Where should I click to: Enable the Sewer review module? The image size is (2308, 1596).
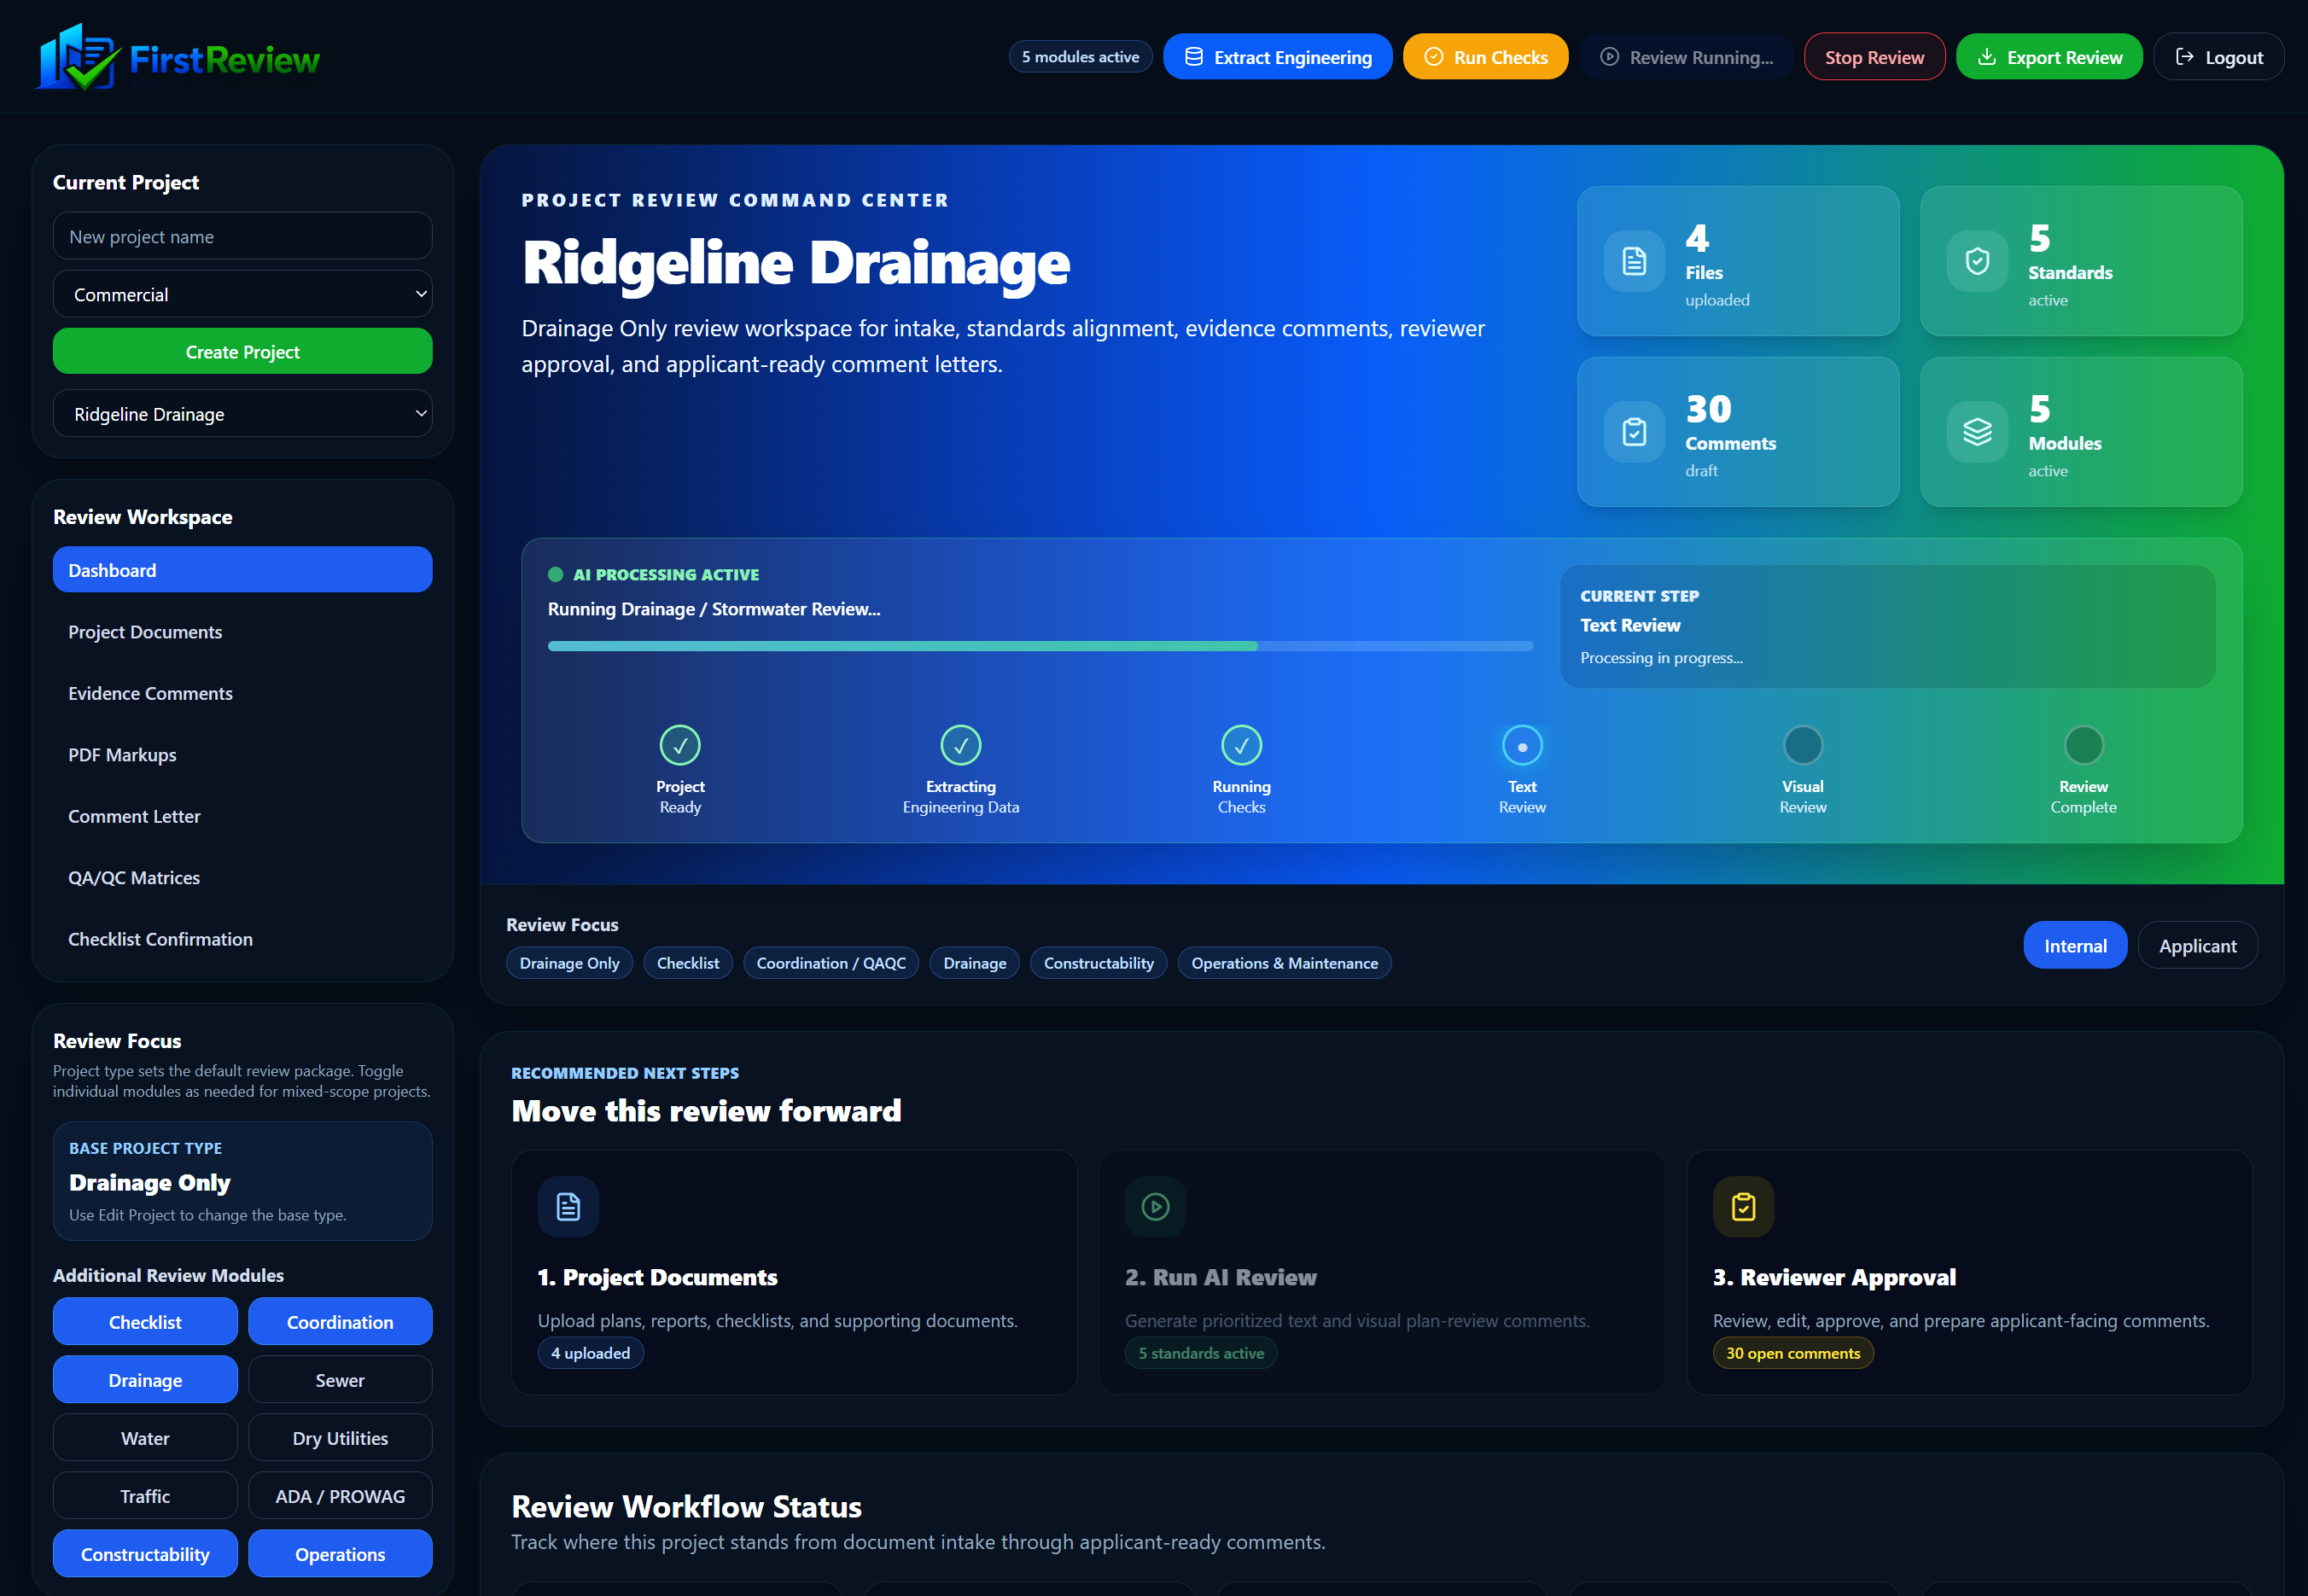[x=340, y=1380]
